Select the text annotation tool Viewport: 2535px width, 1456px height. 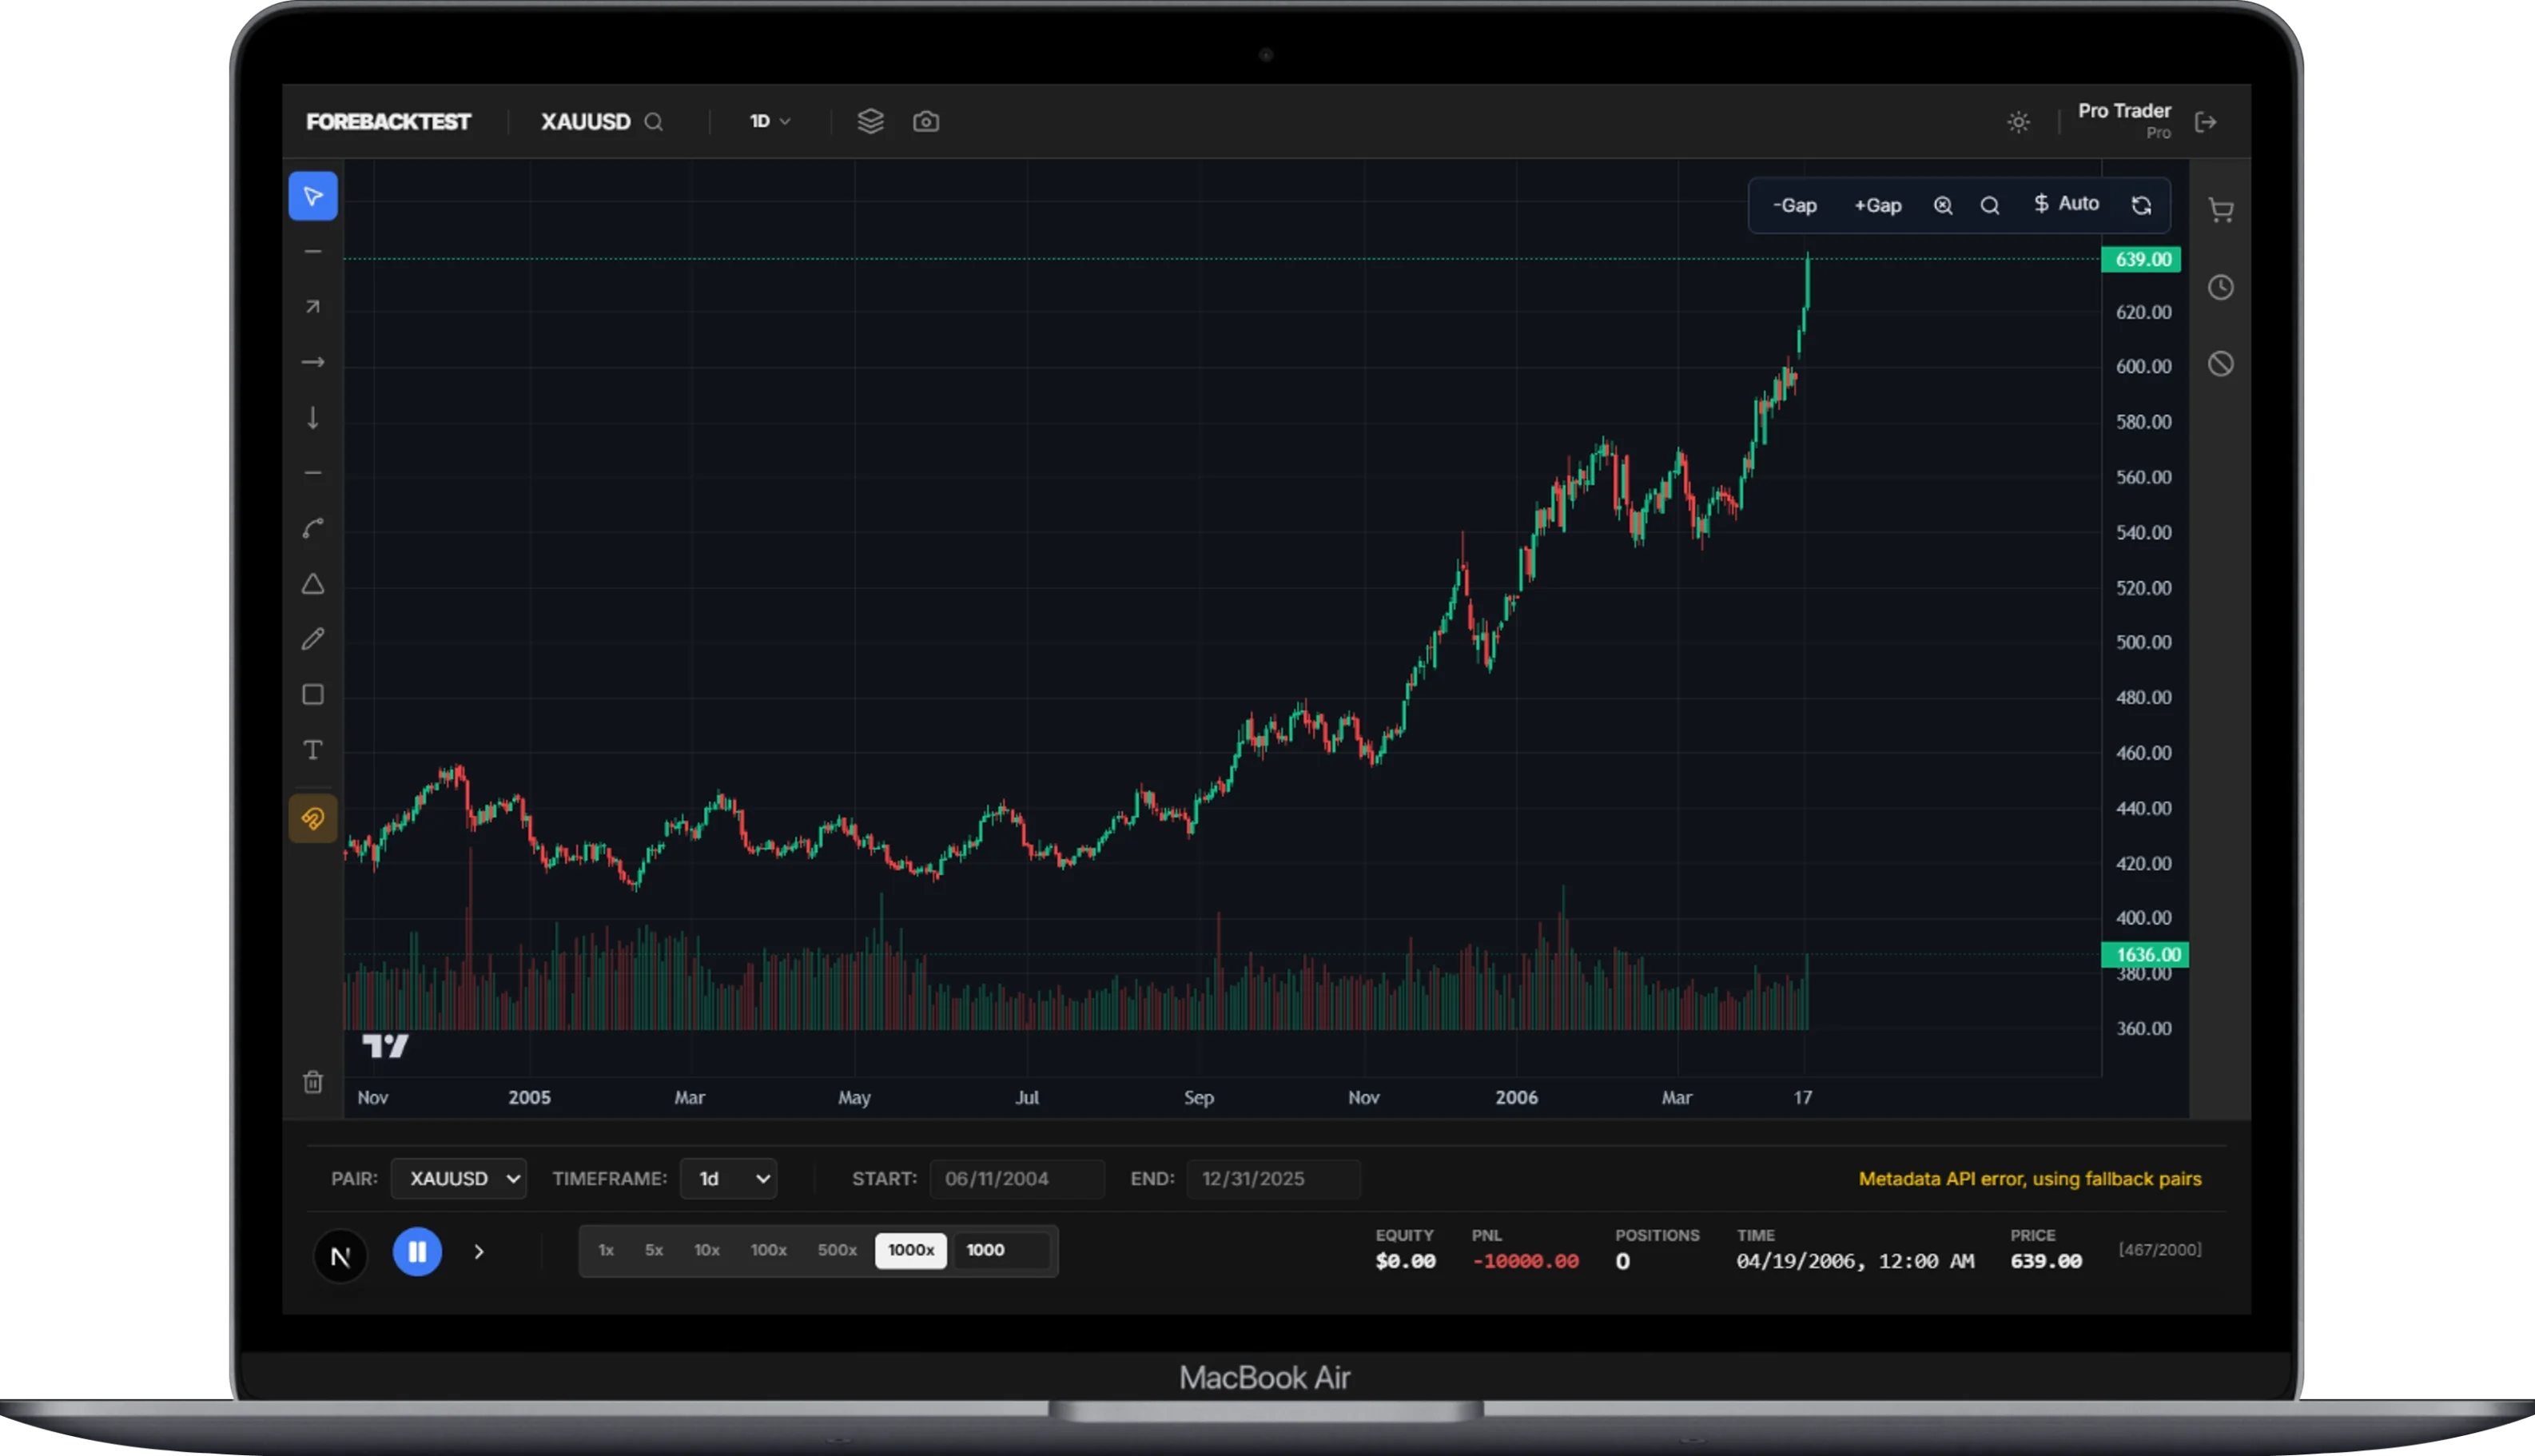point(313,749)
